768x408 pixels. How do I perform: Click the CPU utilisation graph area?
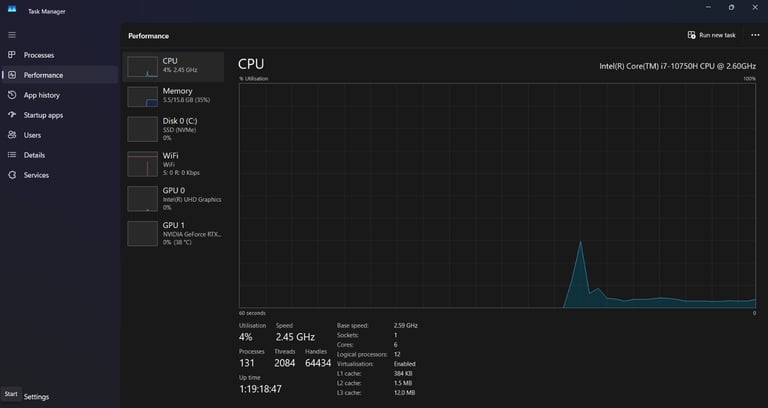(497, 195)
